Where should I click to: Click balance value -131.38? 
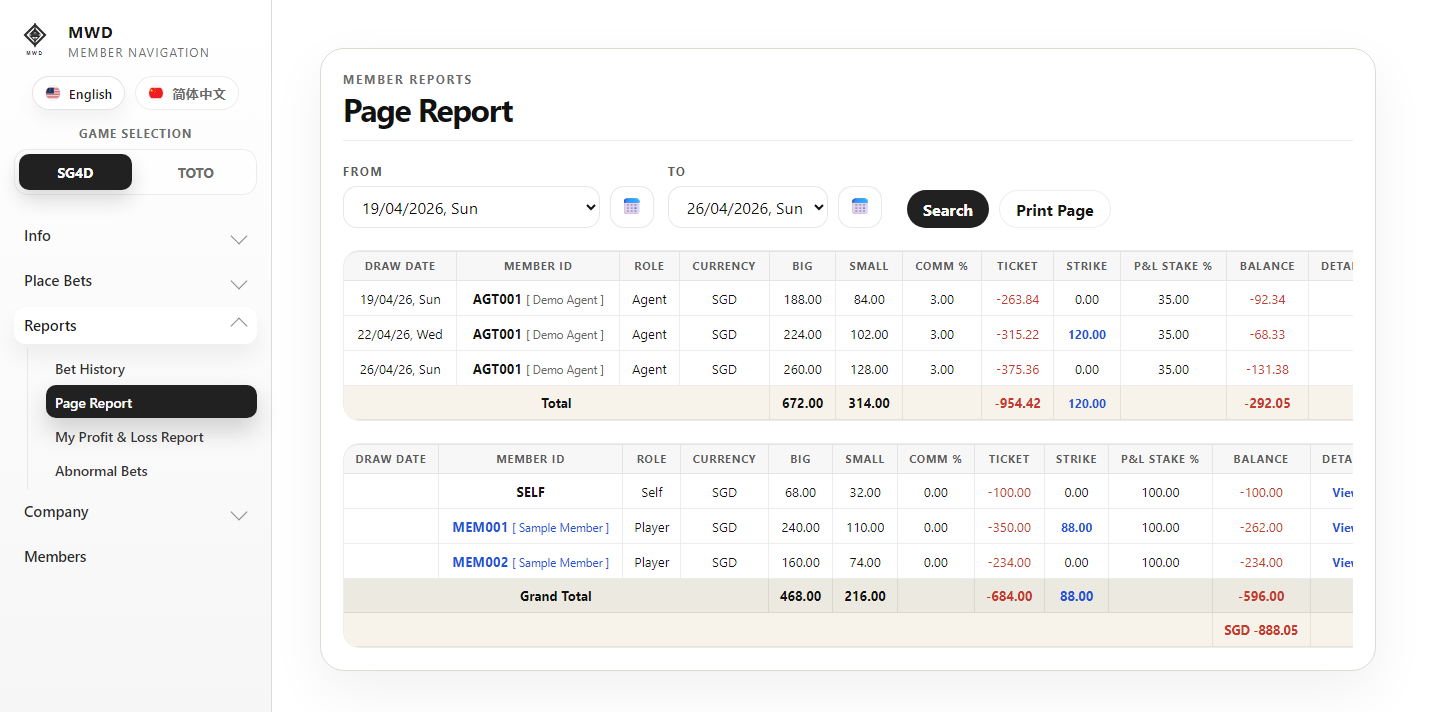1267,369
